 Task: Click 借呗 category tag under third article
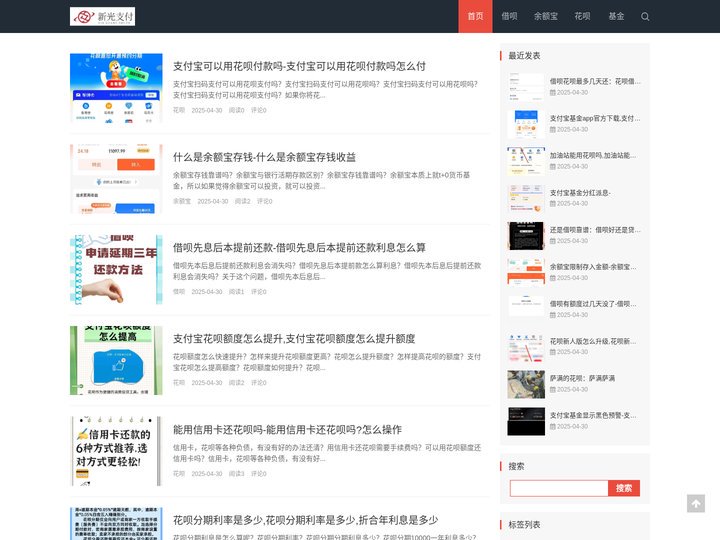[x=179, y=292]
